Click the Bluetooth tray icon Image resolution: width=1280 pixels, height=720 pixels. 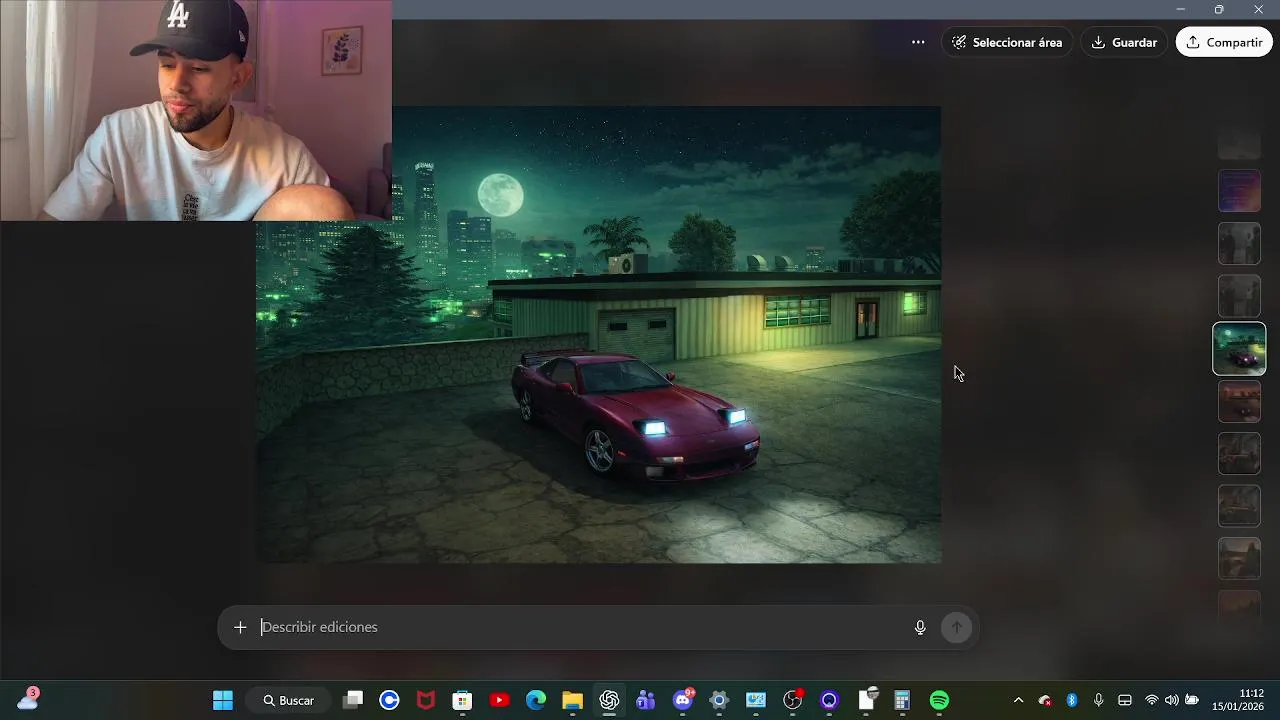(1072, 700)
